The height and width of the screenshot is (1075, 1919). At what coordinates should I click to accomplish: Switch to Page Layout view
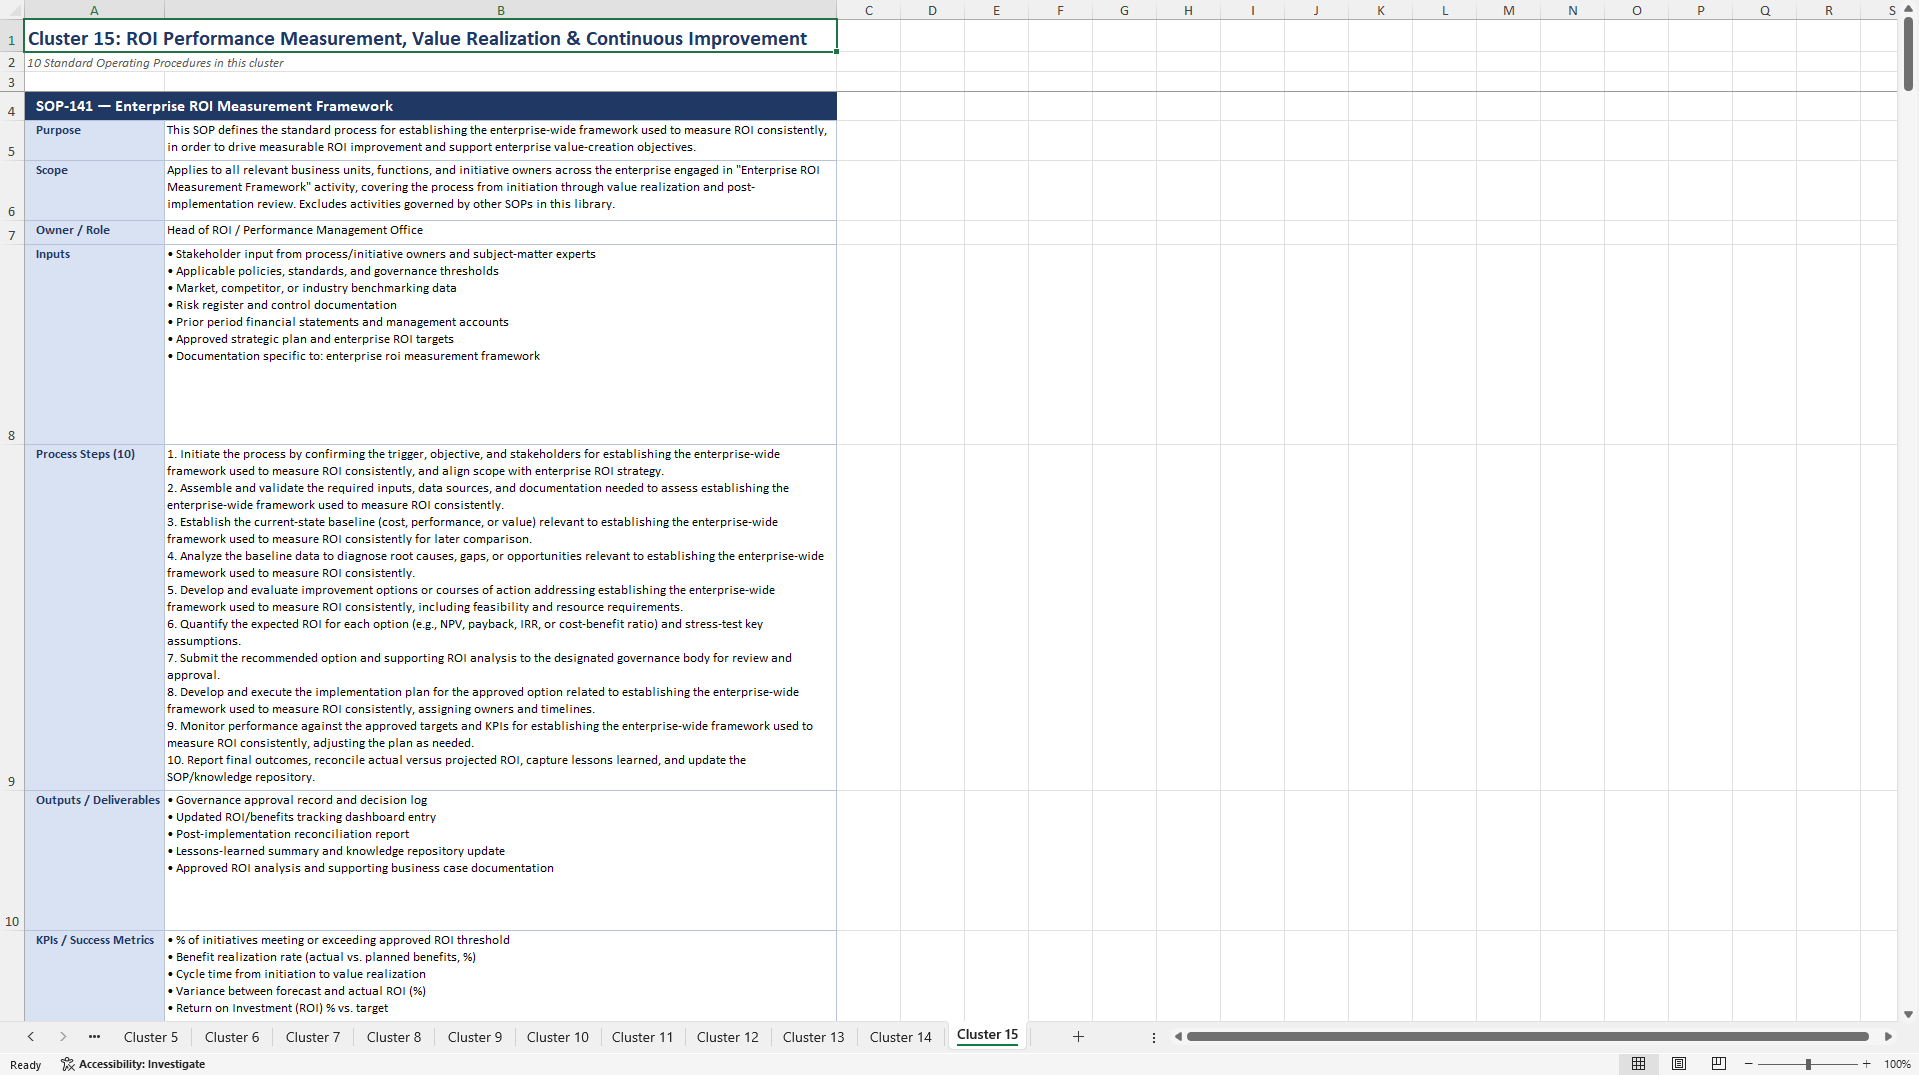pos(1679,1064)
